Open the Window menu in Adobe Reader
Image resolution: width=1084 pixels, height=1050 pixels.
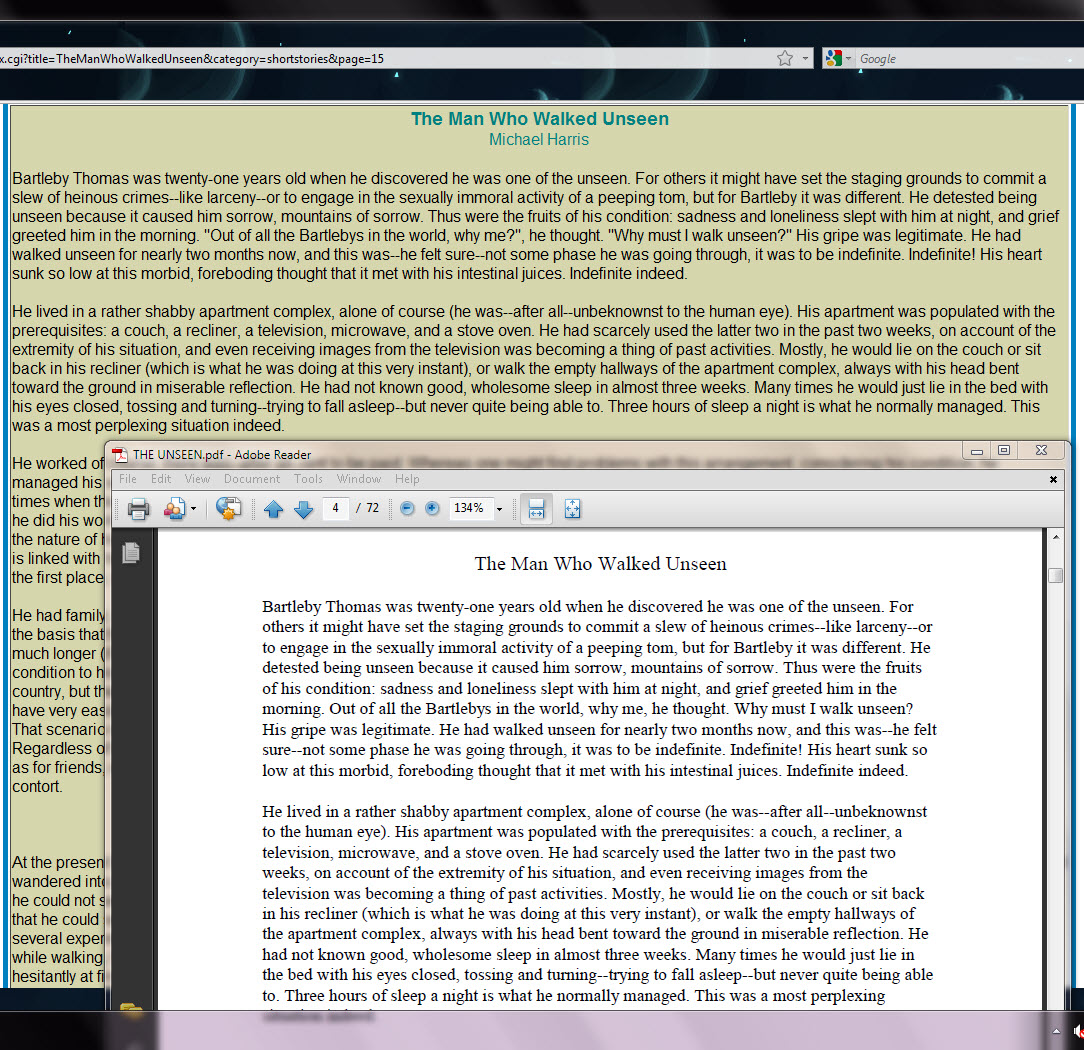point(359,479)
